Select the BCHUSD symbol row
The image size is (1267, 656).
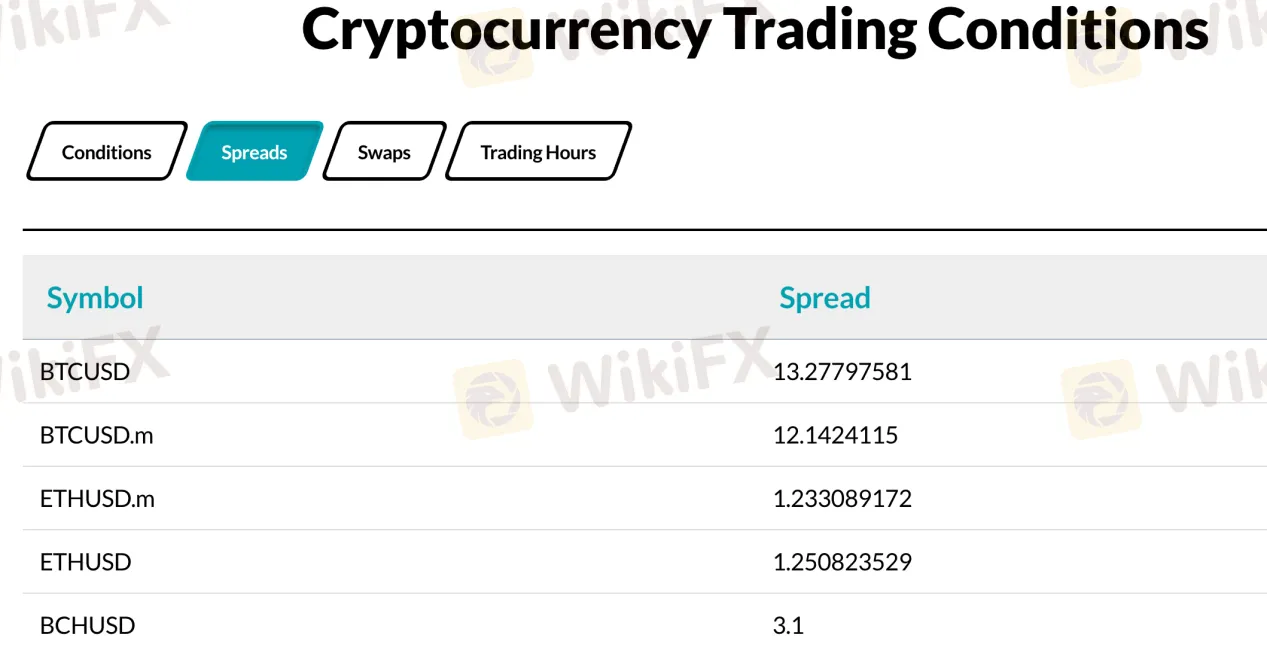coord(645,625)
